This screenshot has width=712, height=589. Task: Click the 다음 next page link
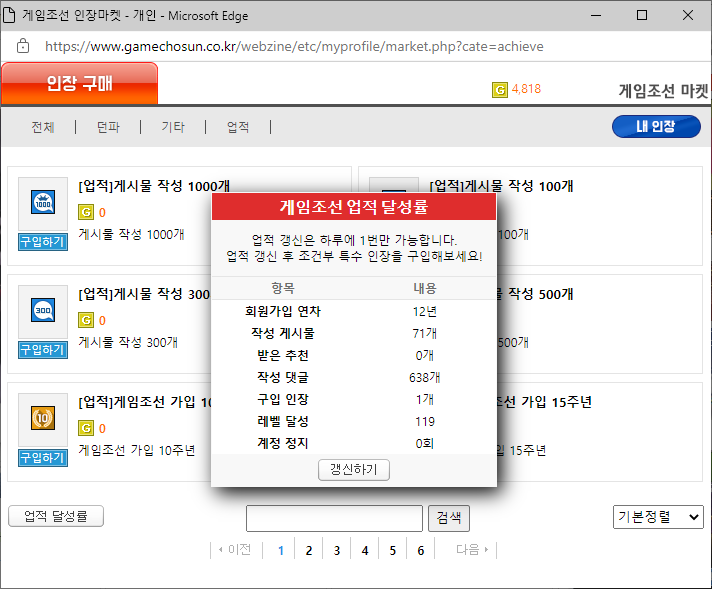[472, 549]
